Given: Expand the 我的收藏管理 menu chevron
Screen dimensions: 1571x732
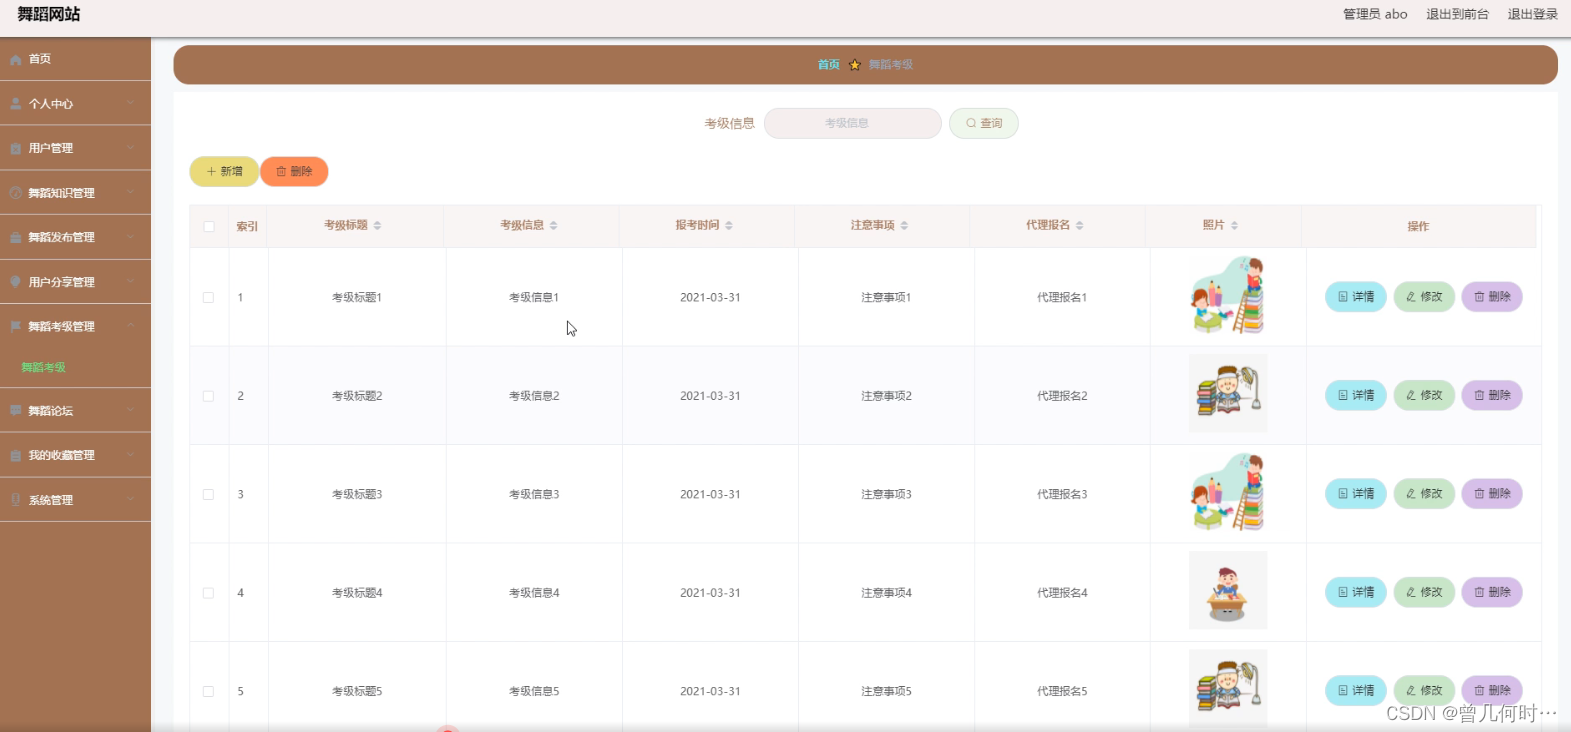Looking at the screenshot, I should [x=131, y=455].
